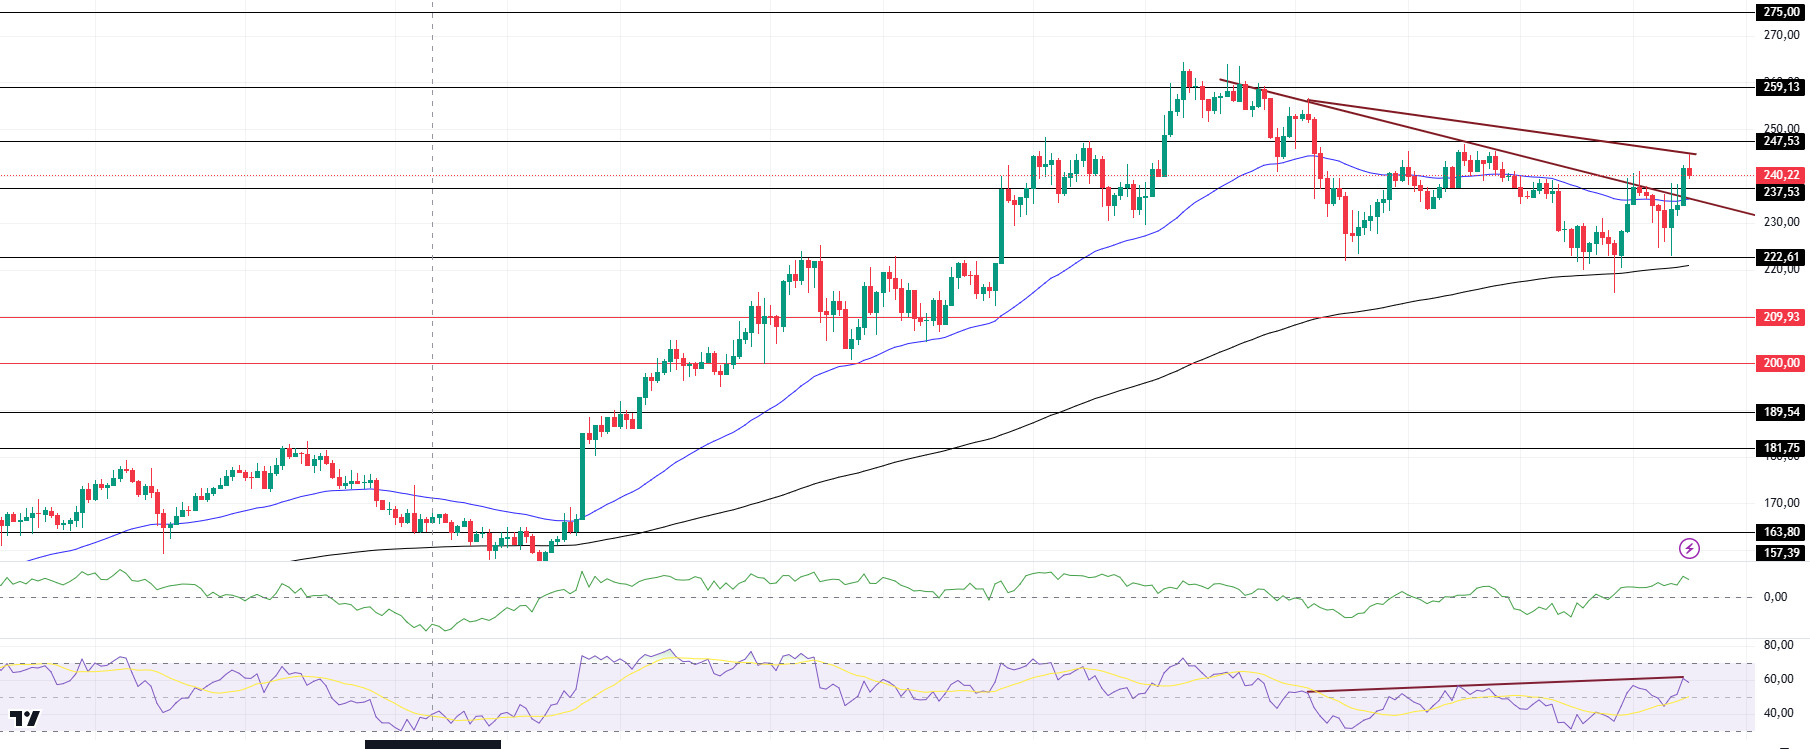Select the 237,53 price level label
This screenshot has height=749, width=1810.
pos(1781,192)
